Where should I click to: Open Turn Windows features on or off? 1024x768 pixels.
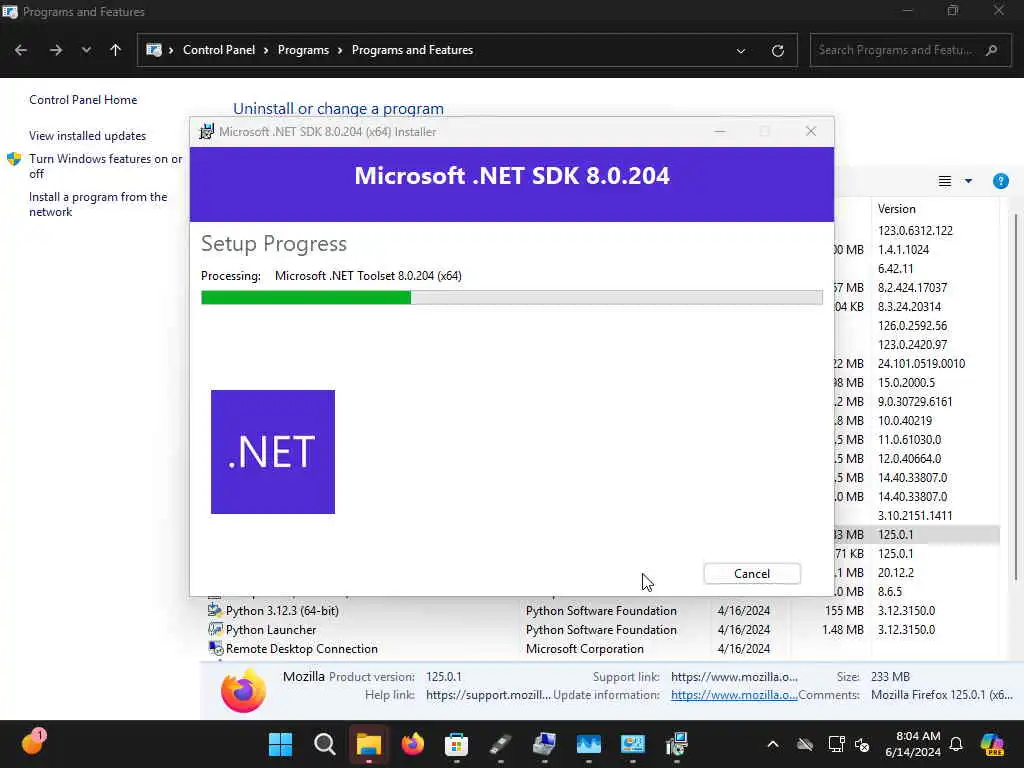pos(105,166)
